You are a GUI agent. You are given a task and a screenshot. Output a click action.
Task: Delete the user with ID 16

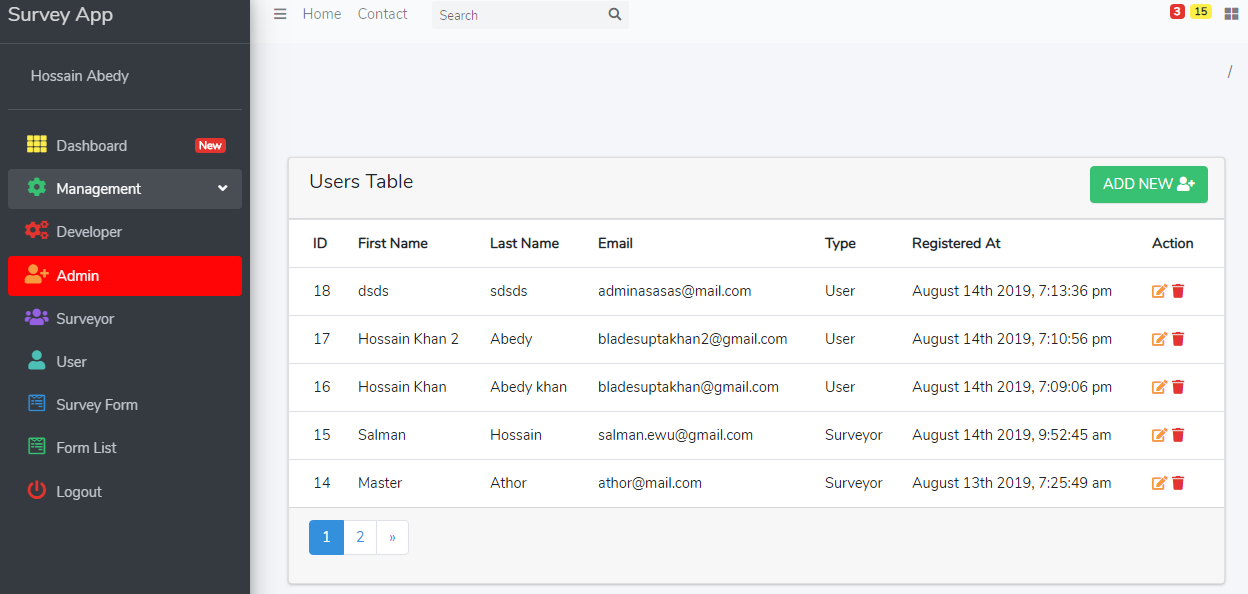(x=1178, y=387)
